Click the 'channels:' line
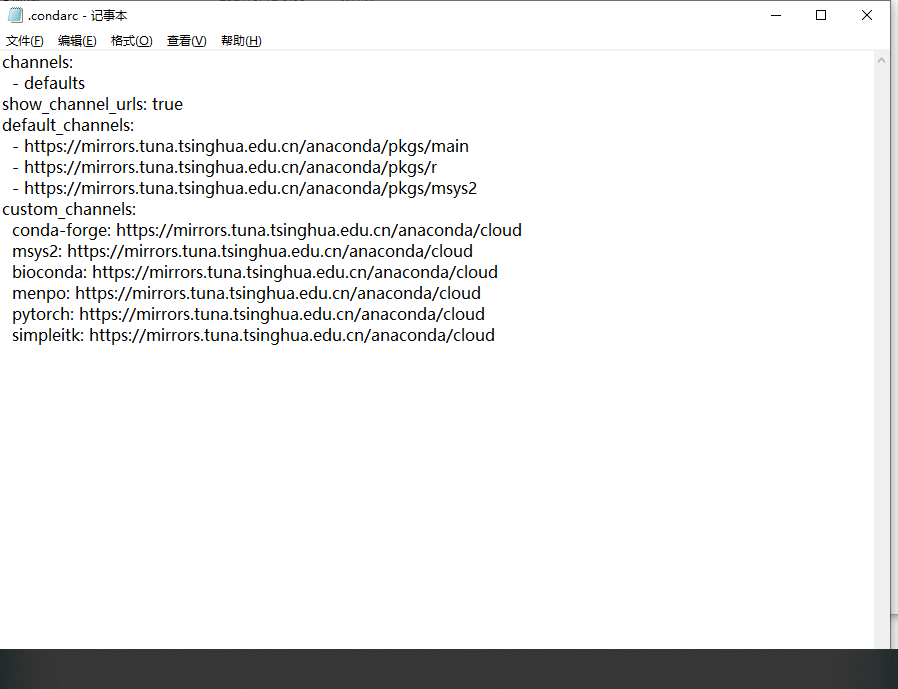This screenshot has height=689, width=898. coord(38,62)
